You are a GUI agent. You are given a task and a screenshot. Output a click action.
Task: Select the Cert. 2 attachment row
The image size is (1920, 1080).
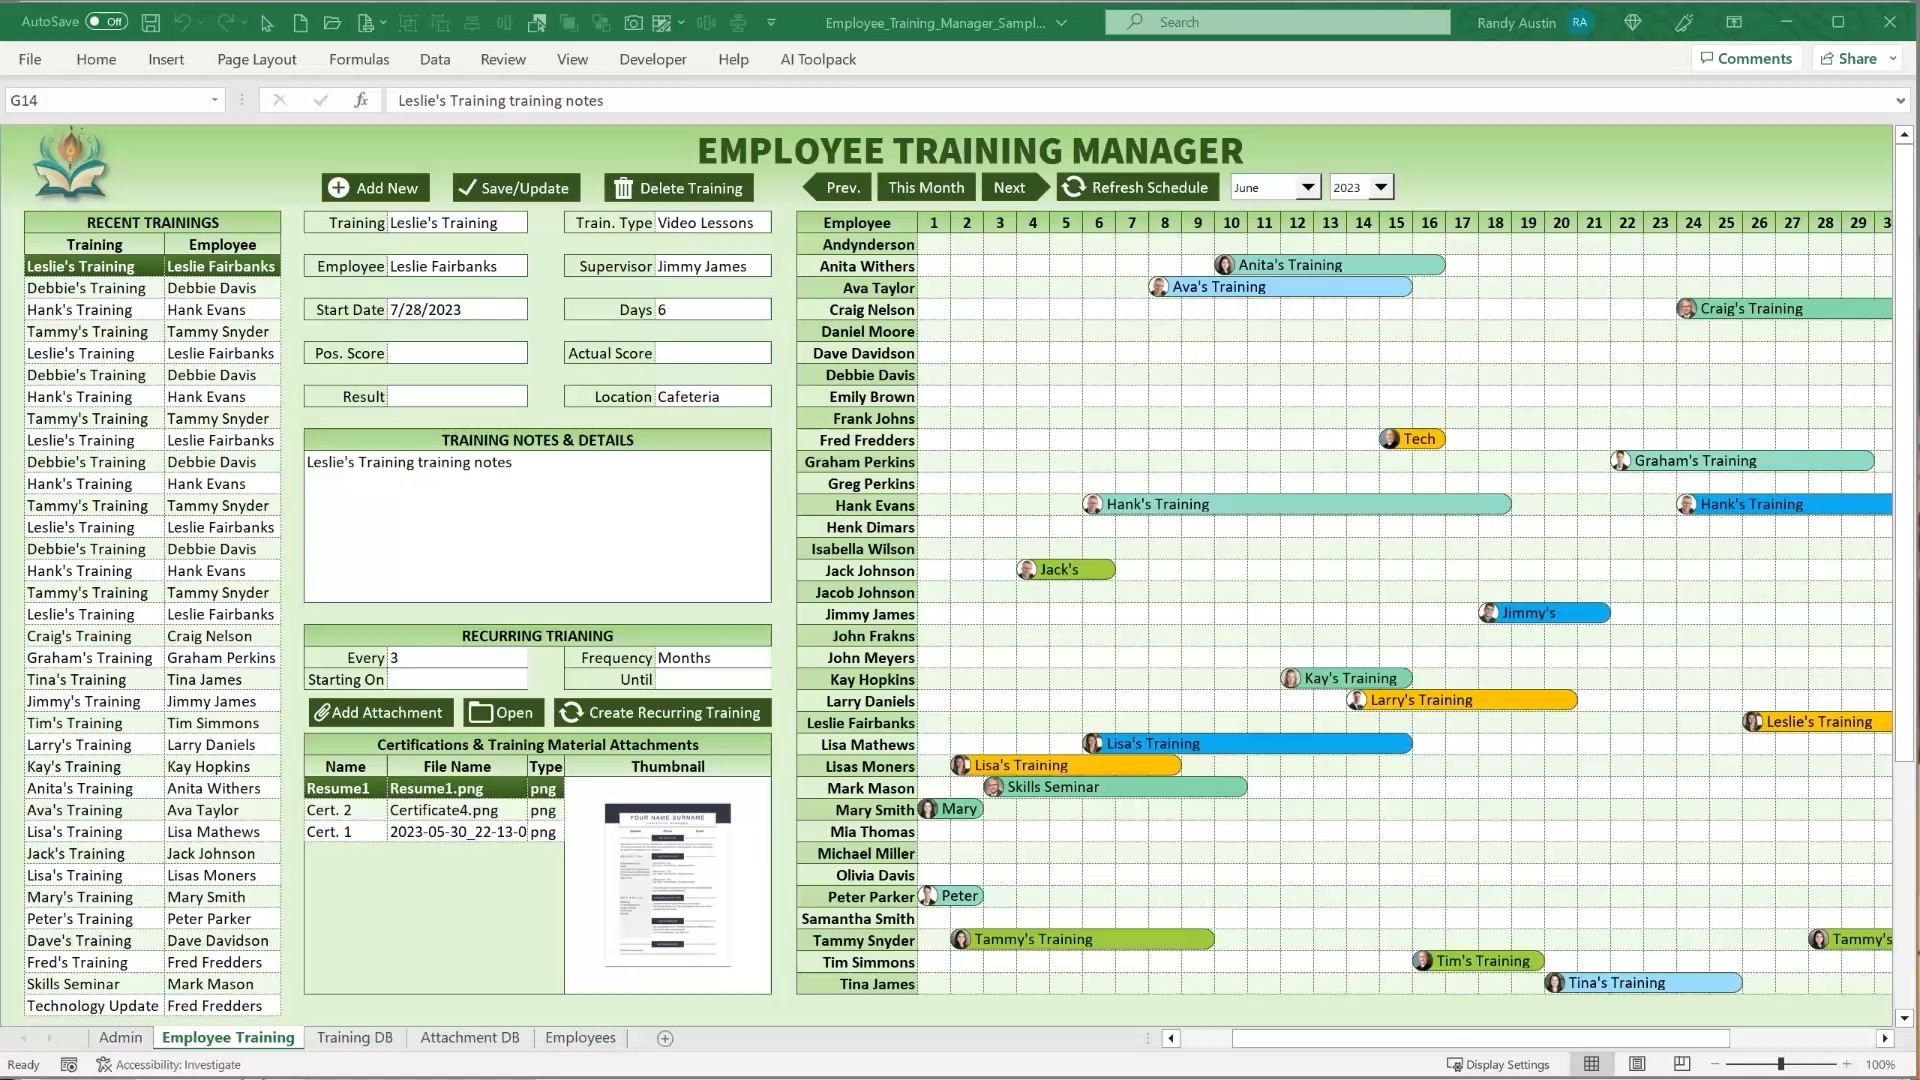pyautogui.click(x=434, y=810)
